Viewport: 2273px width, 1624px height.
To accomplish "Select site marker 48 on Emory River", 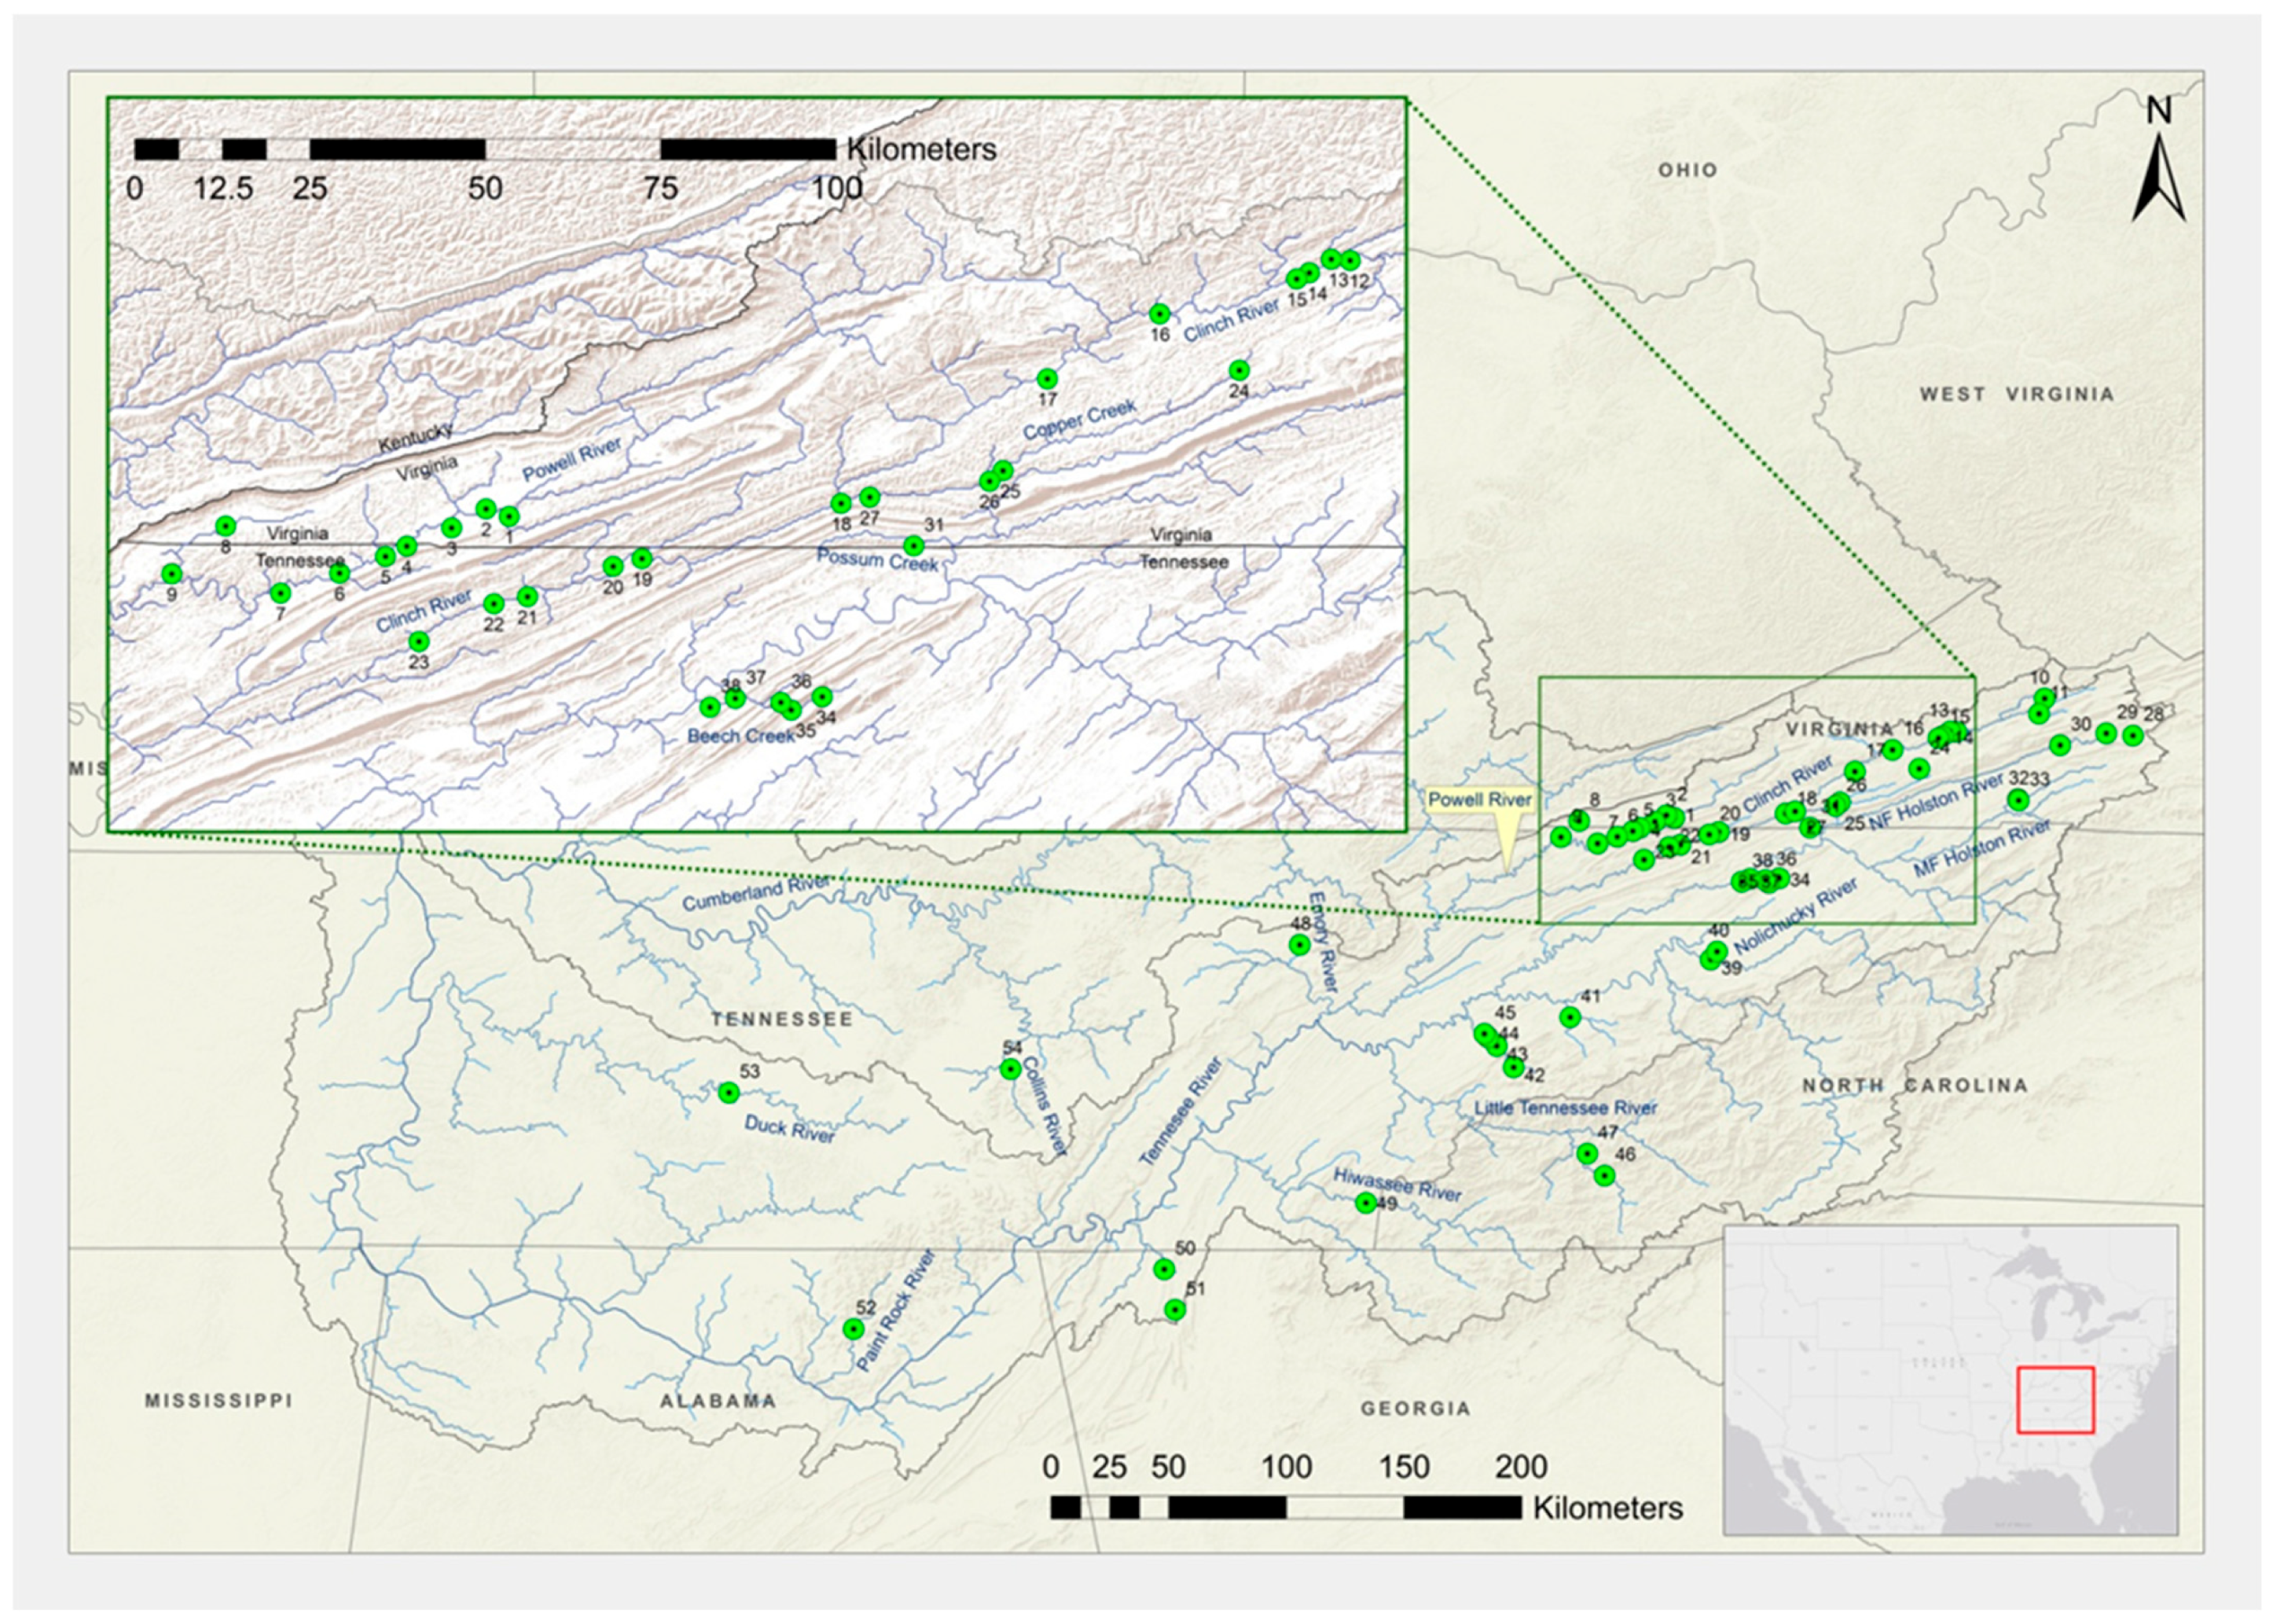I will [x=1299, y=945].
